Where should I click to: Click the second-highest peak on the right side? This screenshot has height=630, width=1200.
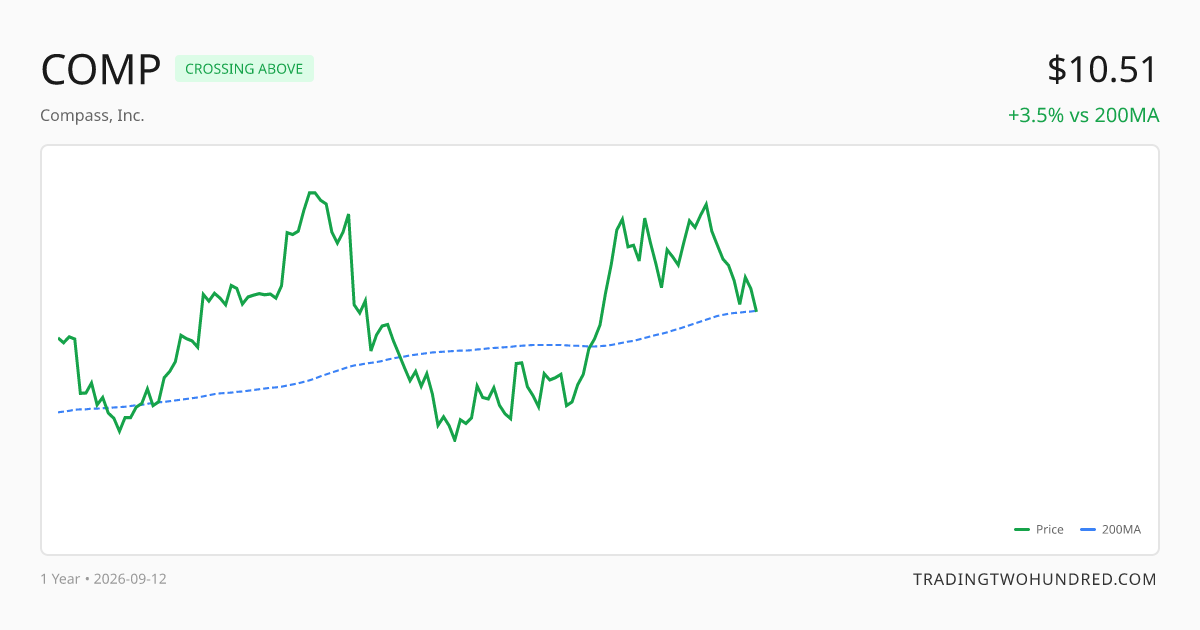click(706, 203)
